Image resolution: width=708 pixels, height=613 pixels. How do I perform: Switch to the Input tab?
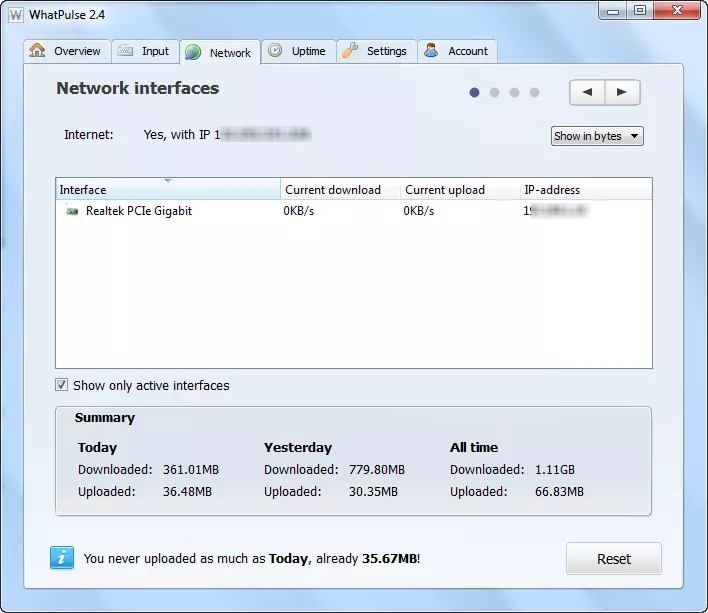click(145, 51)
